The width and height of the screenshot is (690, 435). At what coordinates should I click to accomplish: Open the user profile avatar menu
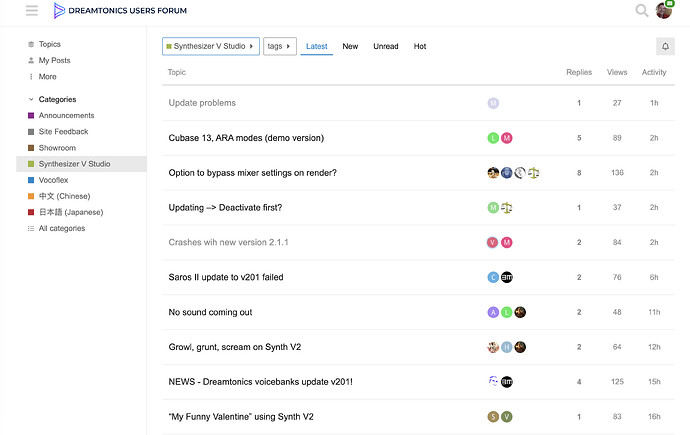click(664, 11)
